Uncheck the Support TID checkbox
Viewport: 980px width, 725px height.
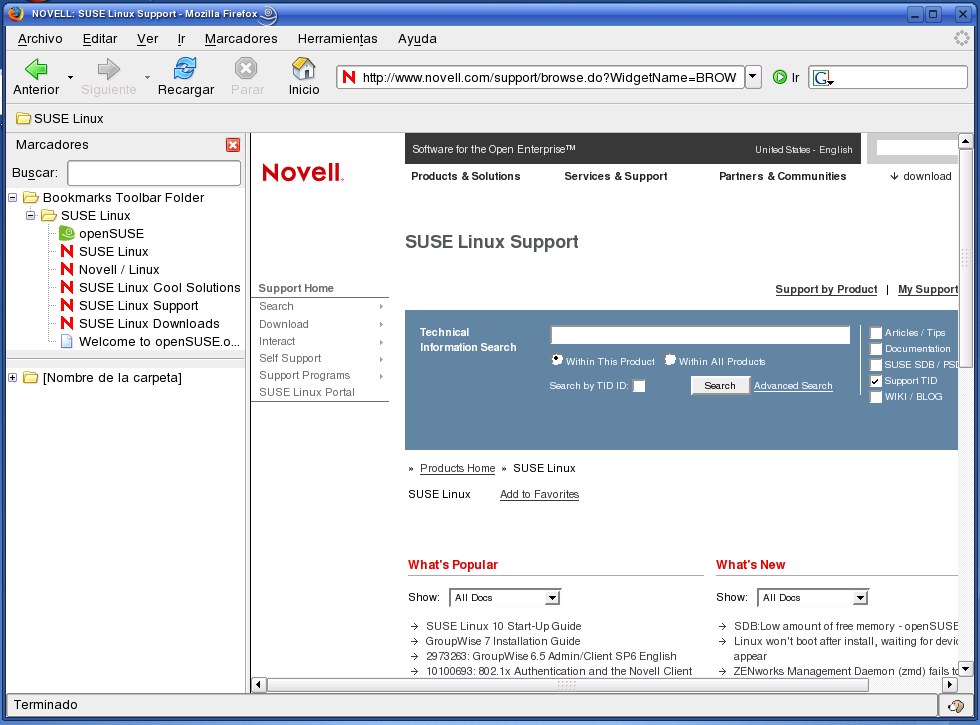[876, 381]
